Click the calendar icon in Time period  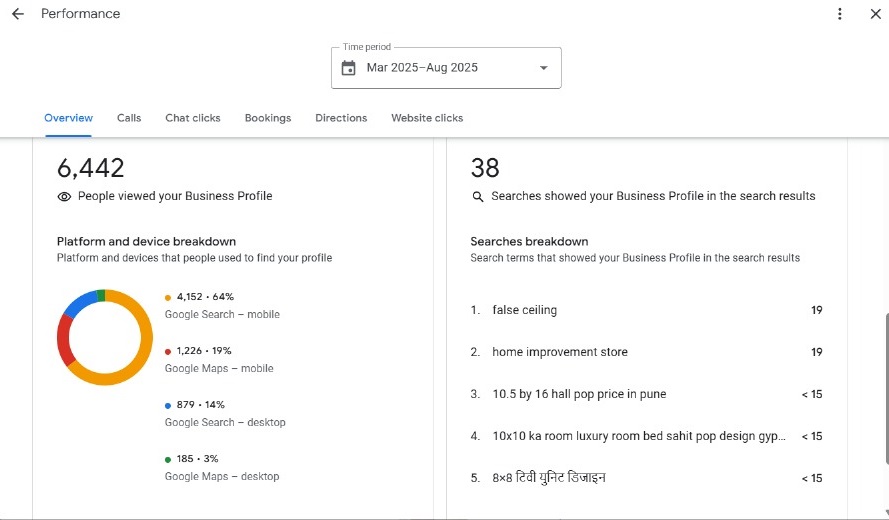coord(348,68)
